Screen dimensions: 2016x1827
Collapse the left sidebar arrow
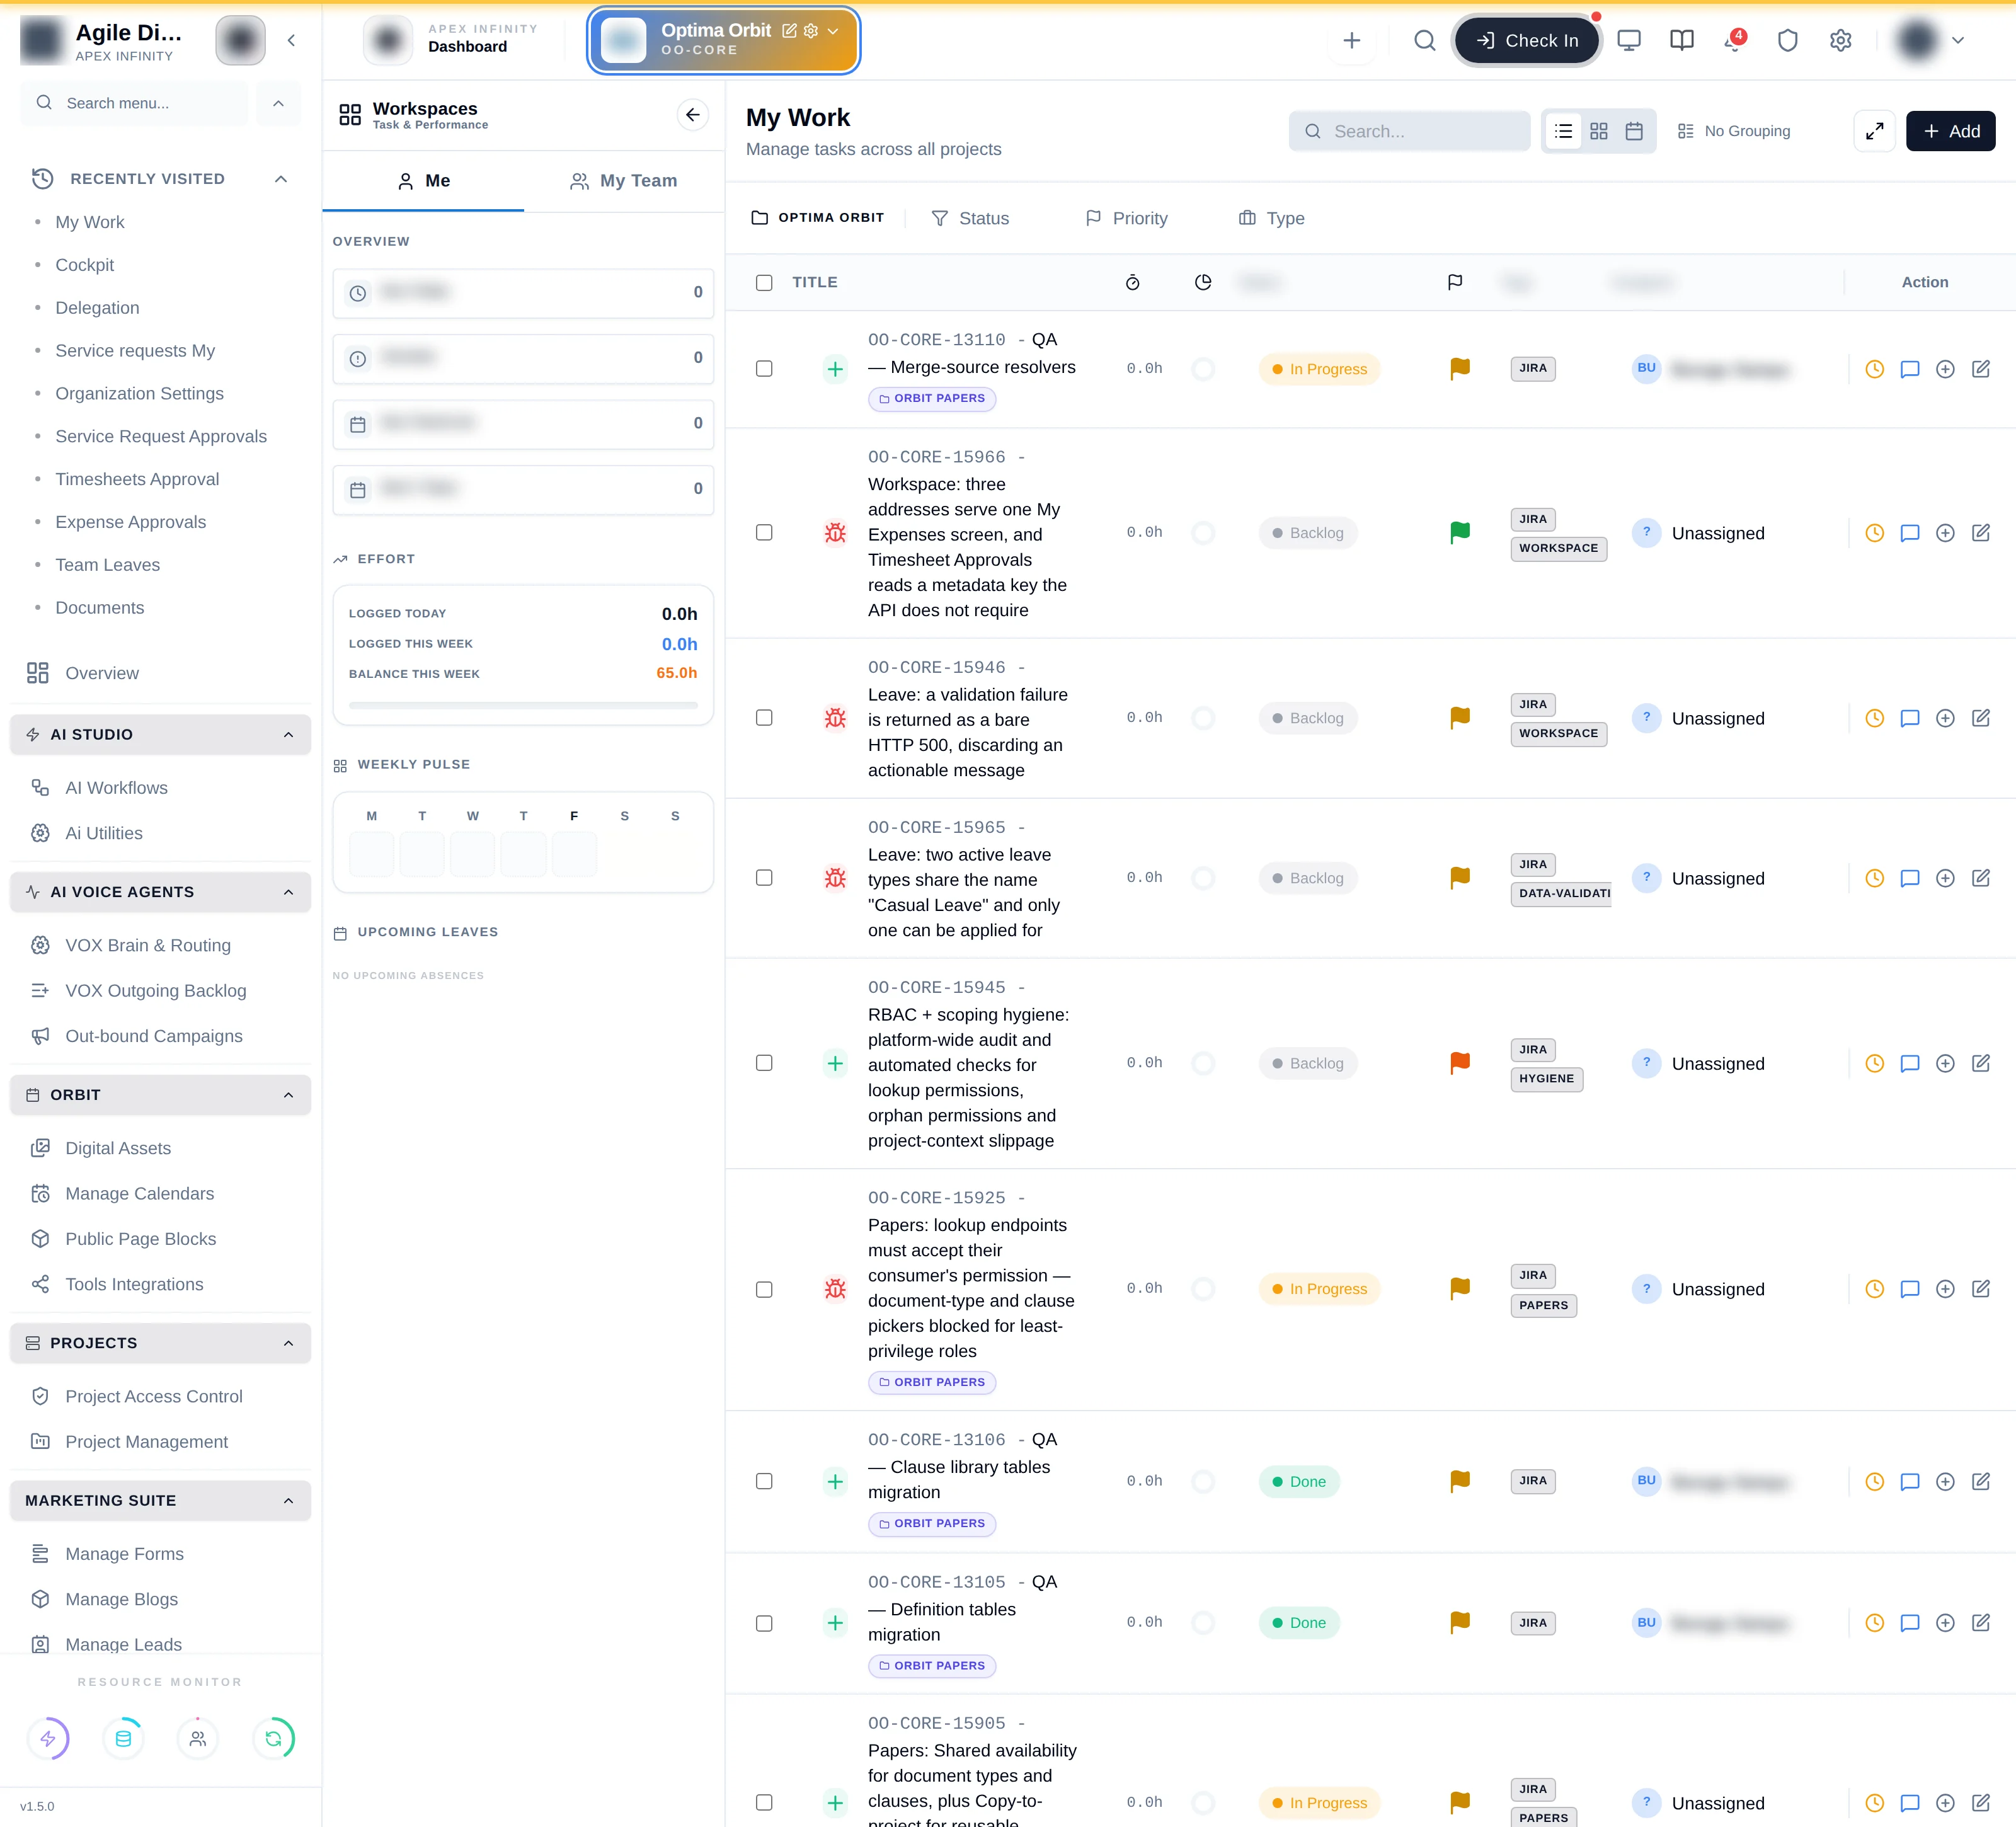pyautogui.click(x=291, y=41)
